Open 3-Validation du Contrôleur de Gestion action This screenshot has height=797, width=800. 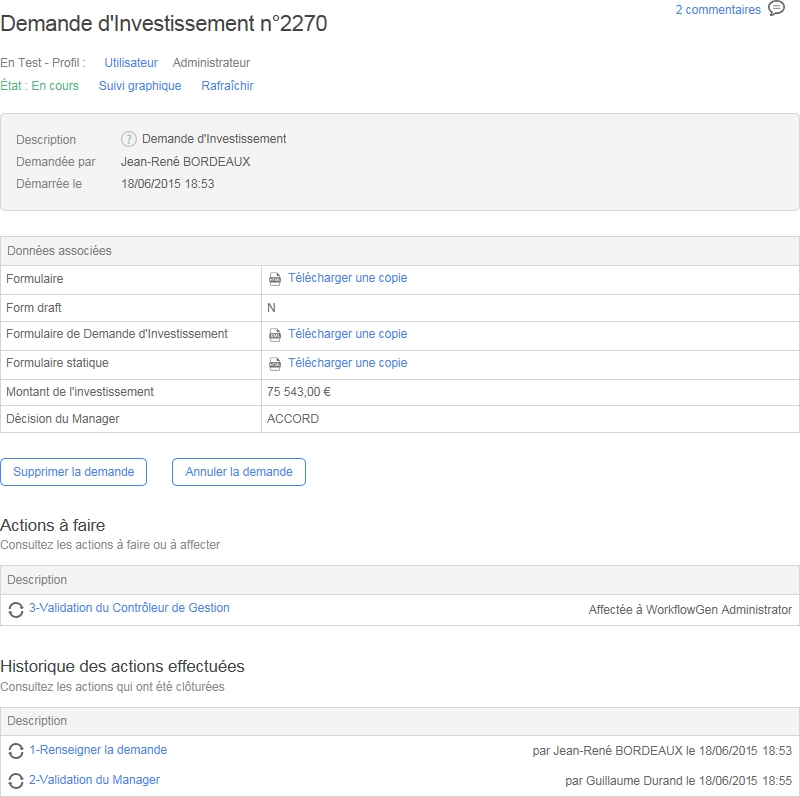coord(129,608)
